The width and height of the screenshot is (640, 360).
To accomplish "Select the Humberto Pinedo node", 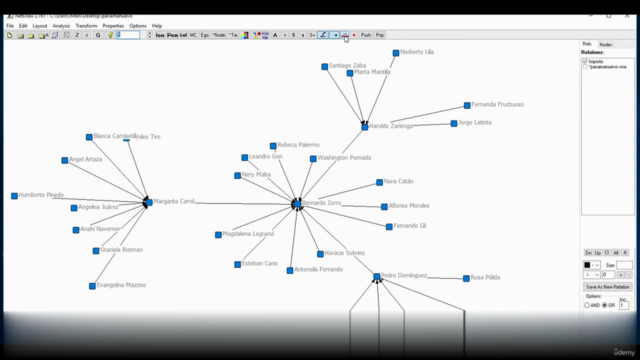I will click(14, 196).
